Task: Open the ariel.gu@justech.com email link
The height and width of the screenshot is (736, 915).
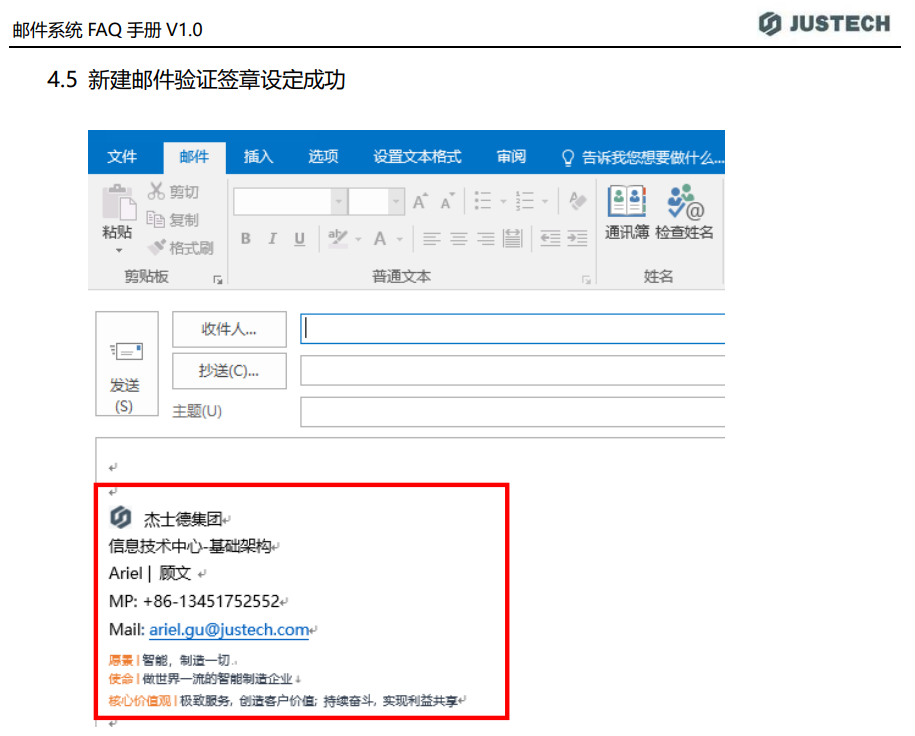Action: click(x=229, y=630)
